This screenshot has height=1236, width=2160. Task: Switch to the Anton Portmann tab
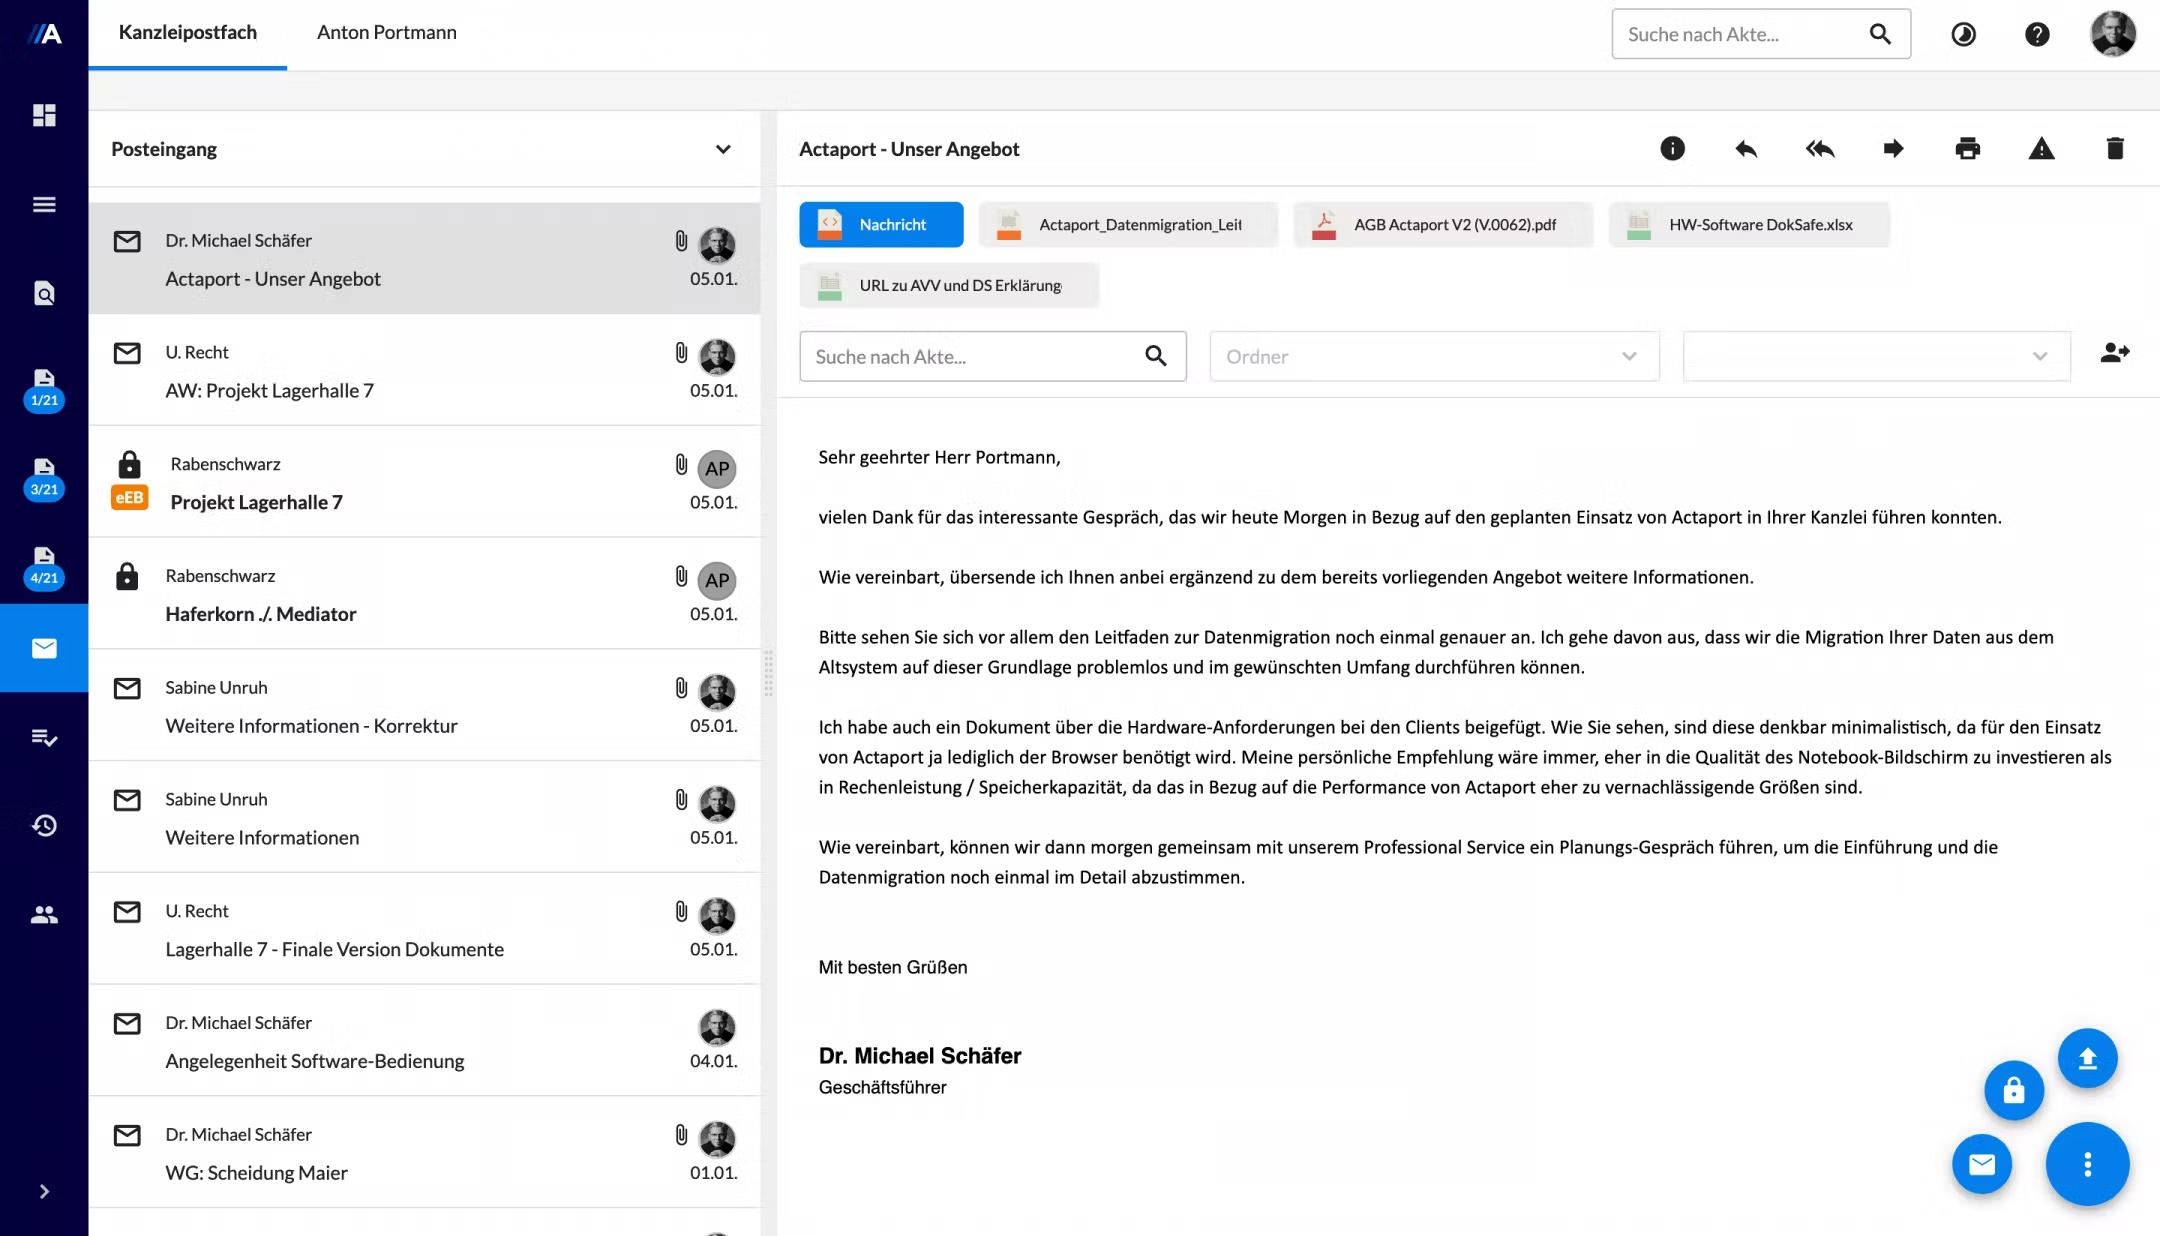point(386,33)
